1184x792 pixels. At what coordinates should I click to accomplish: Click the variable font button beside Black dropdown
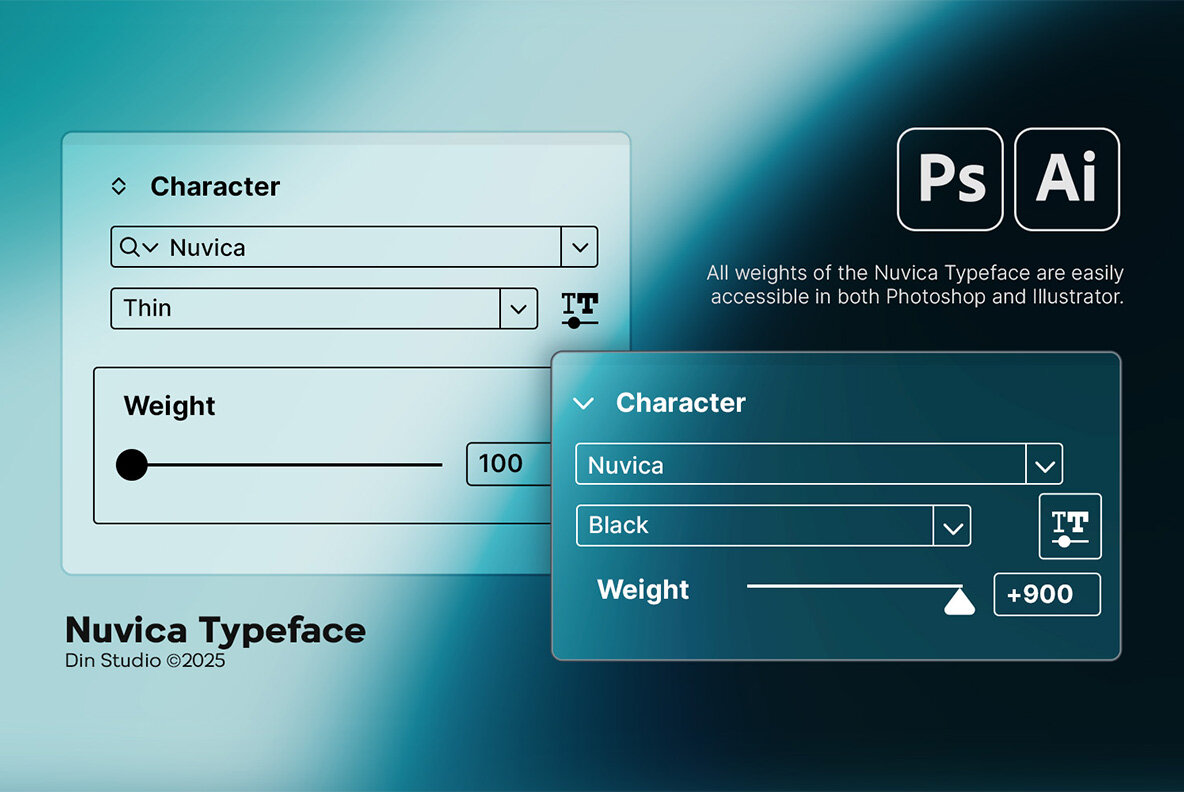(1070, 526)
